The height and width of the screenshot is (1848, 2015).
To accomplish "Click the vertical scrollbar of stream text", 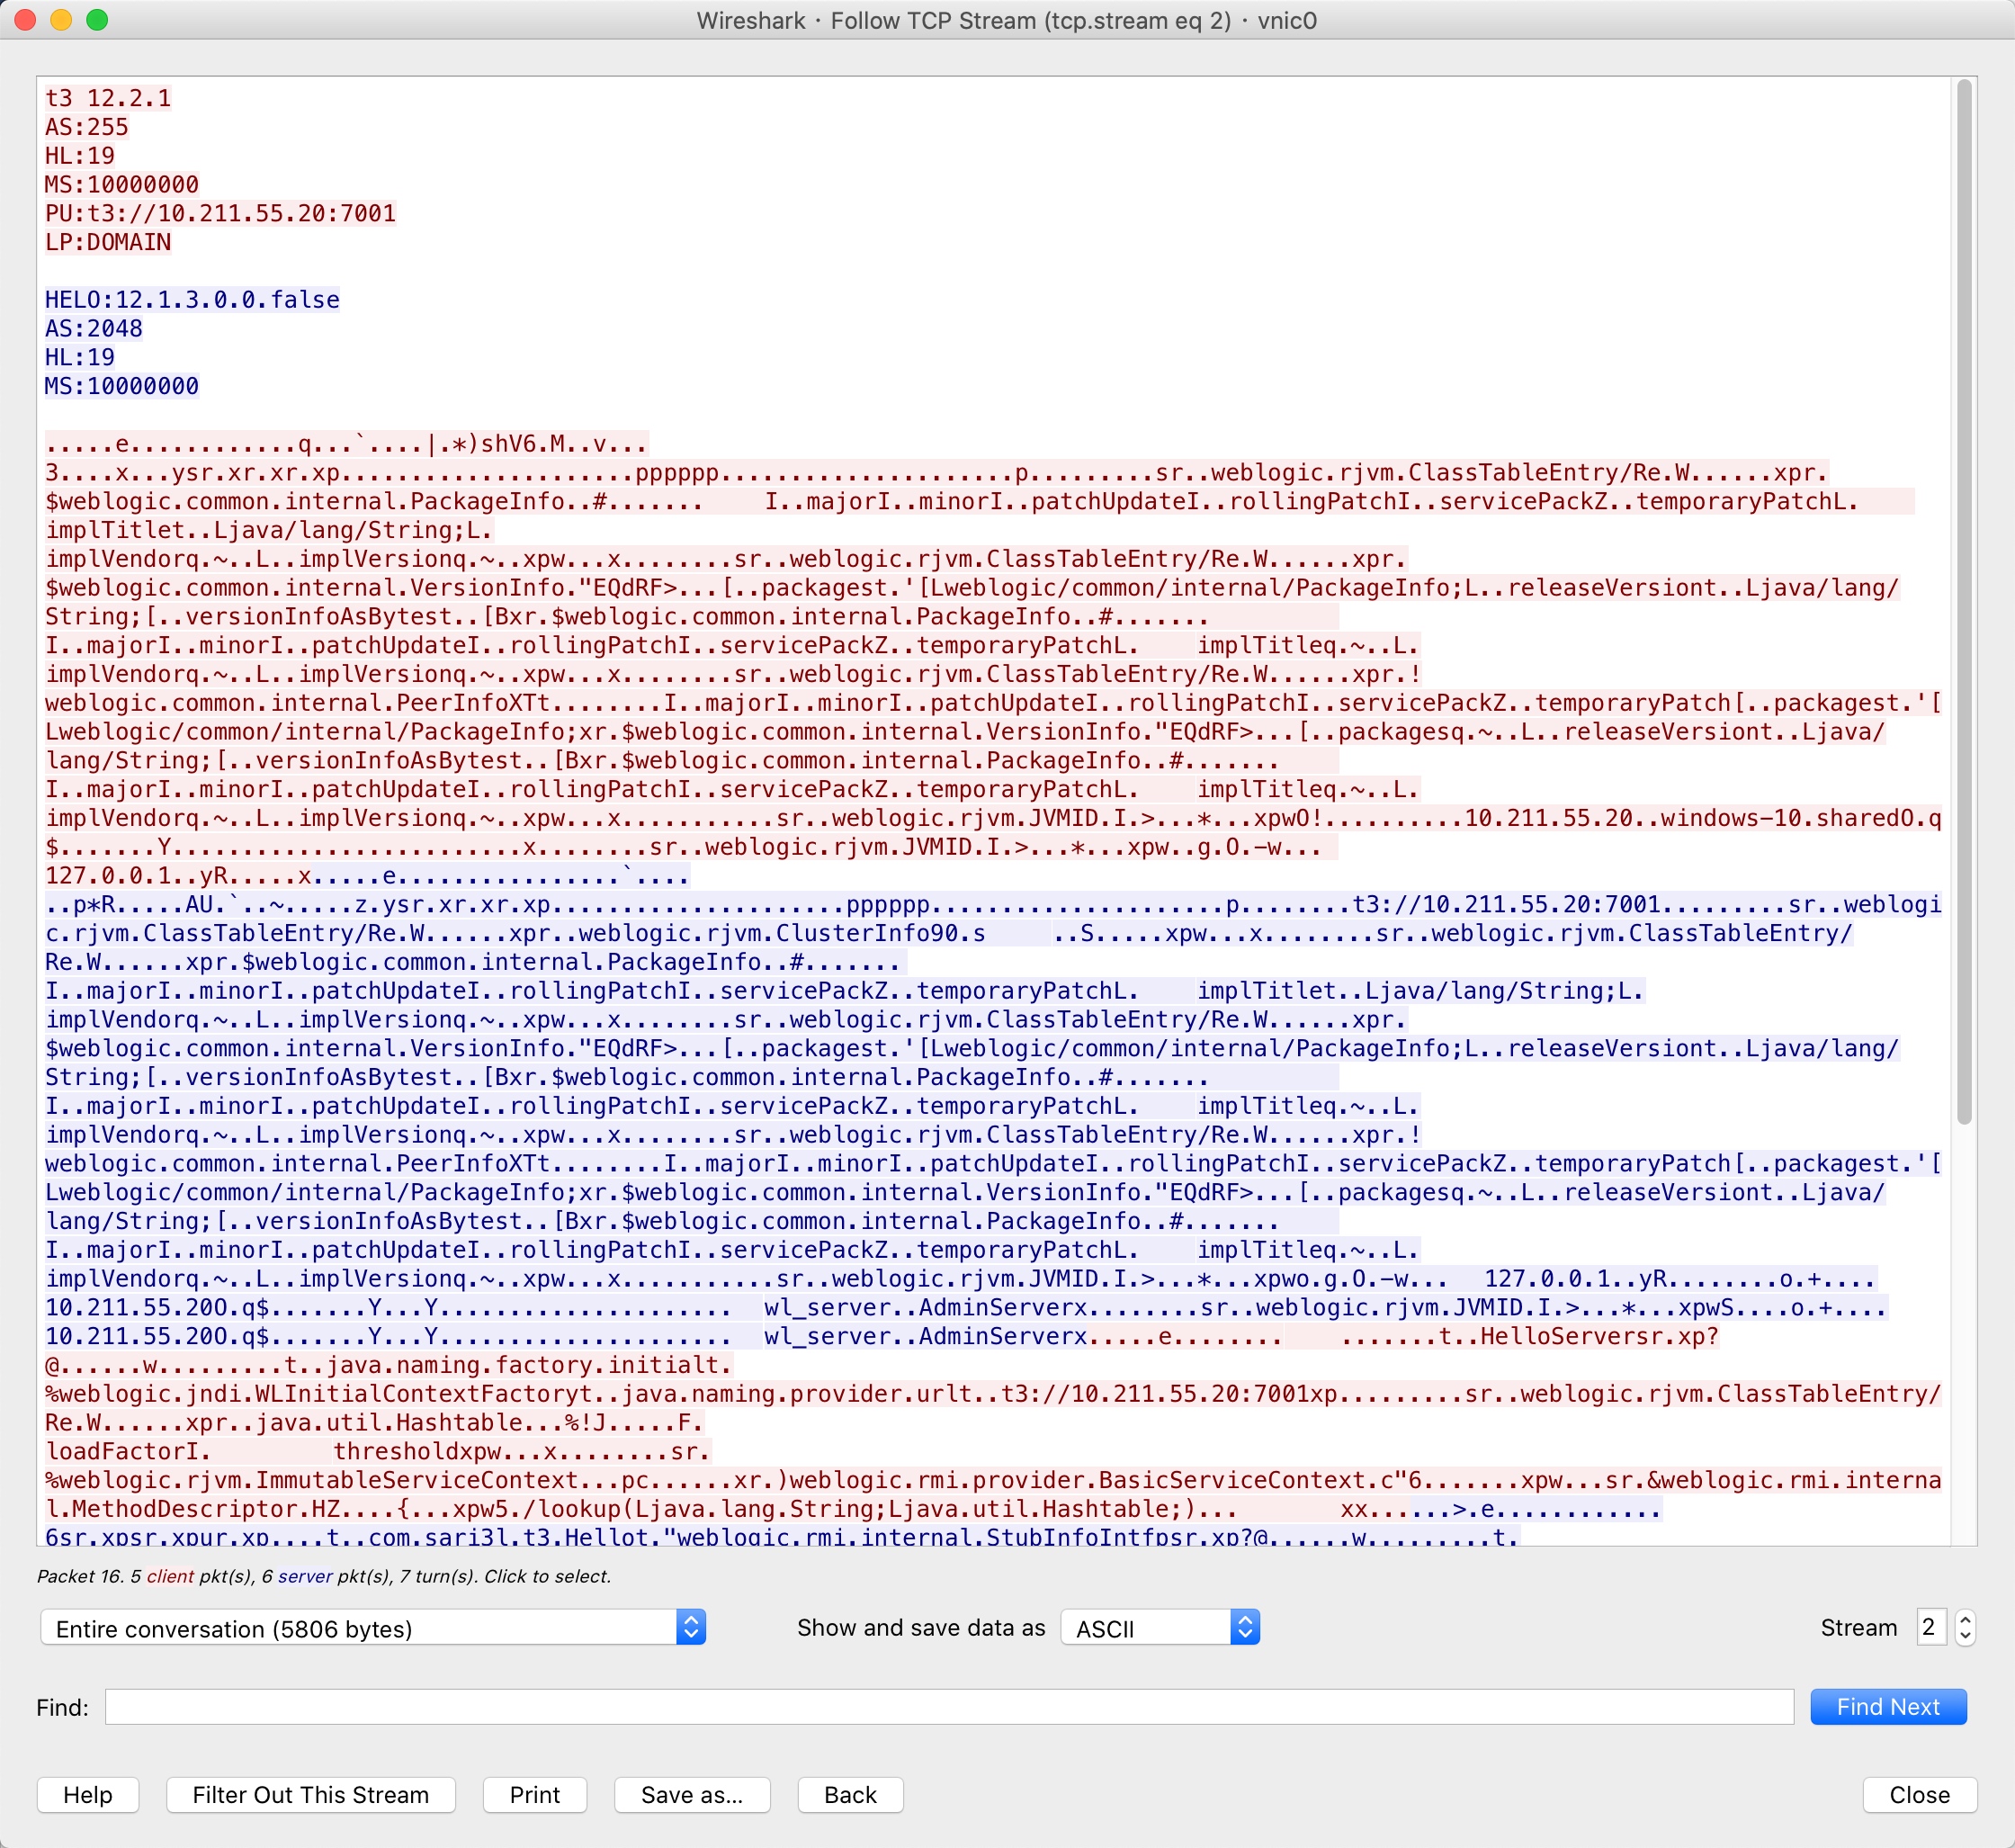I will point(1964,600).
